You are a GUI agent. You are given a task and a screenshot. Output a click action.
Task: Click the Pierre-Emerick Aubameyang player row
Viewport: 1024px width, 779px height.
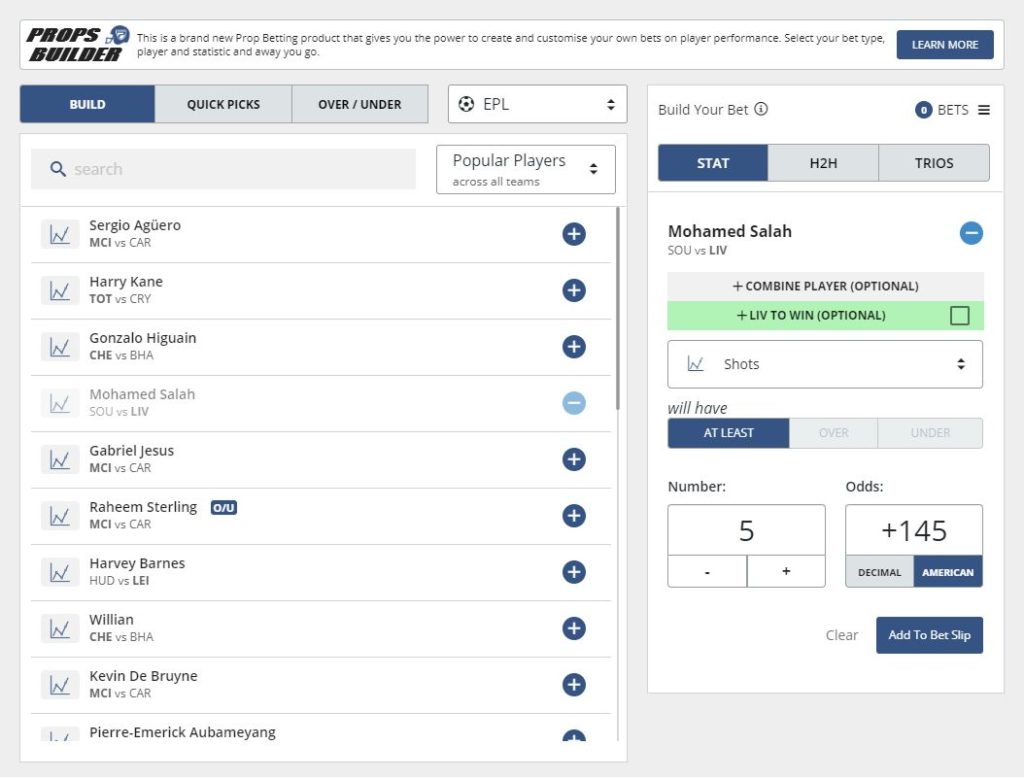(321, 730)
